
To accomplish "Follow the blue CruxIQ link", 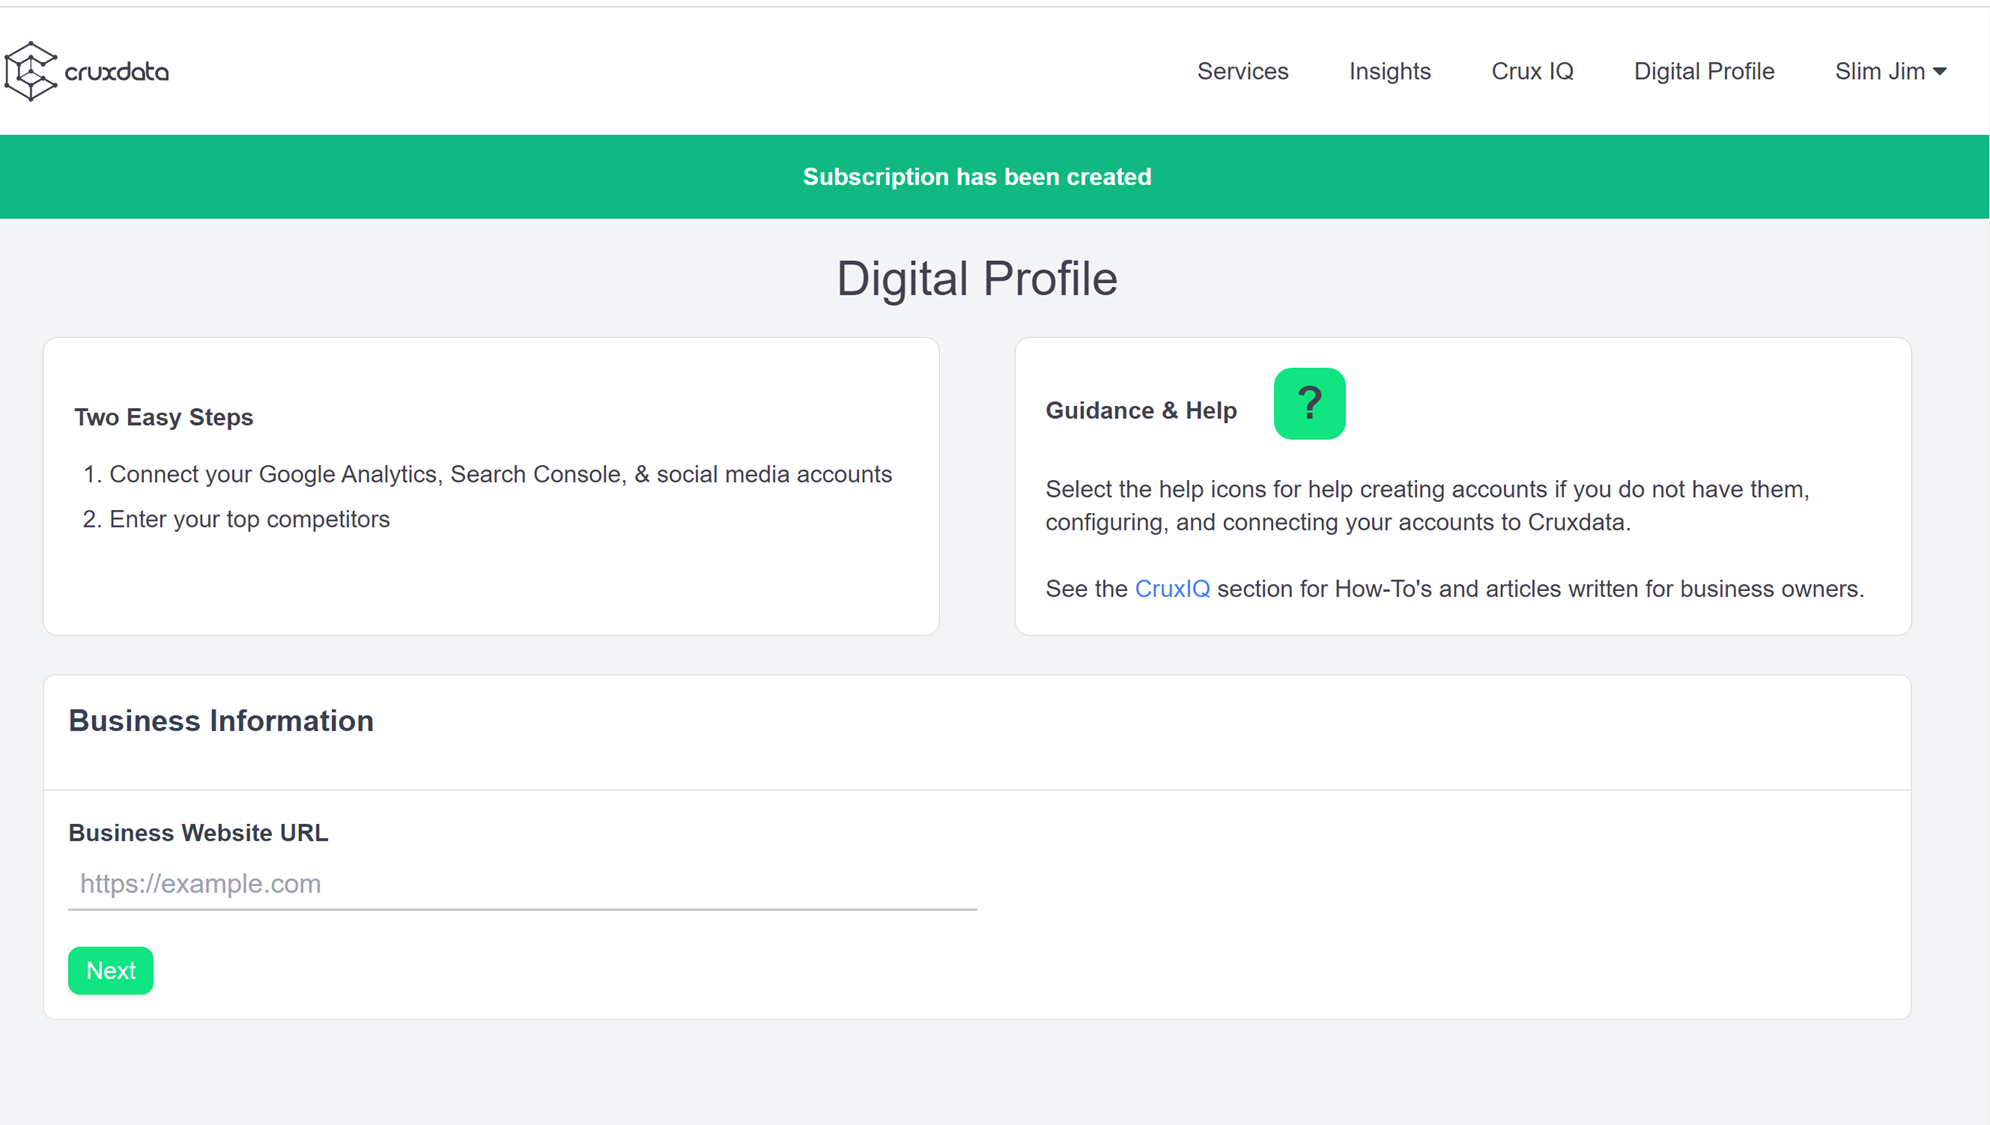I will [1172, 589].
